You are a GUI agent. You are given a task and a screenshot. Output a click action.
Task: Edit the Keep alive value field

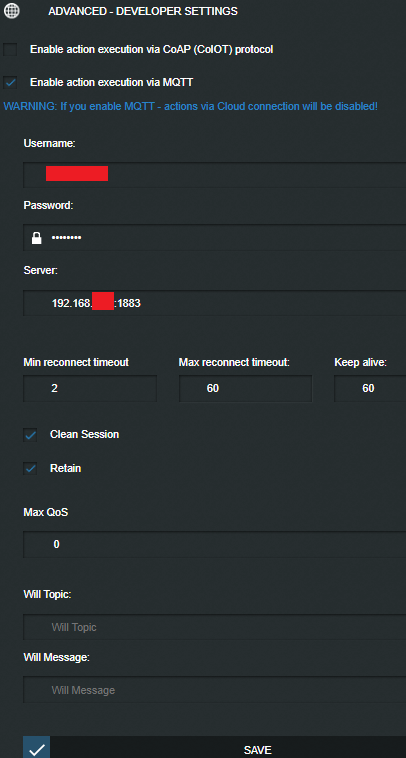[370, 388]
